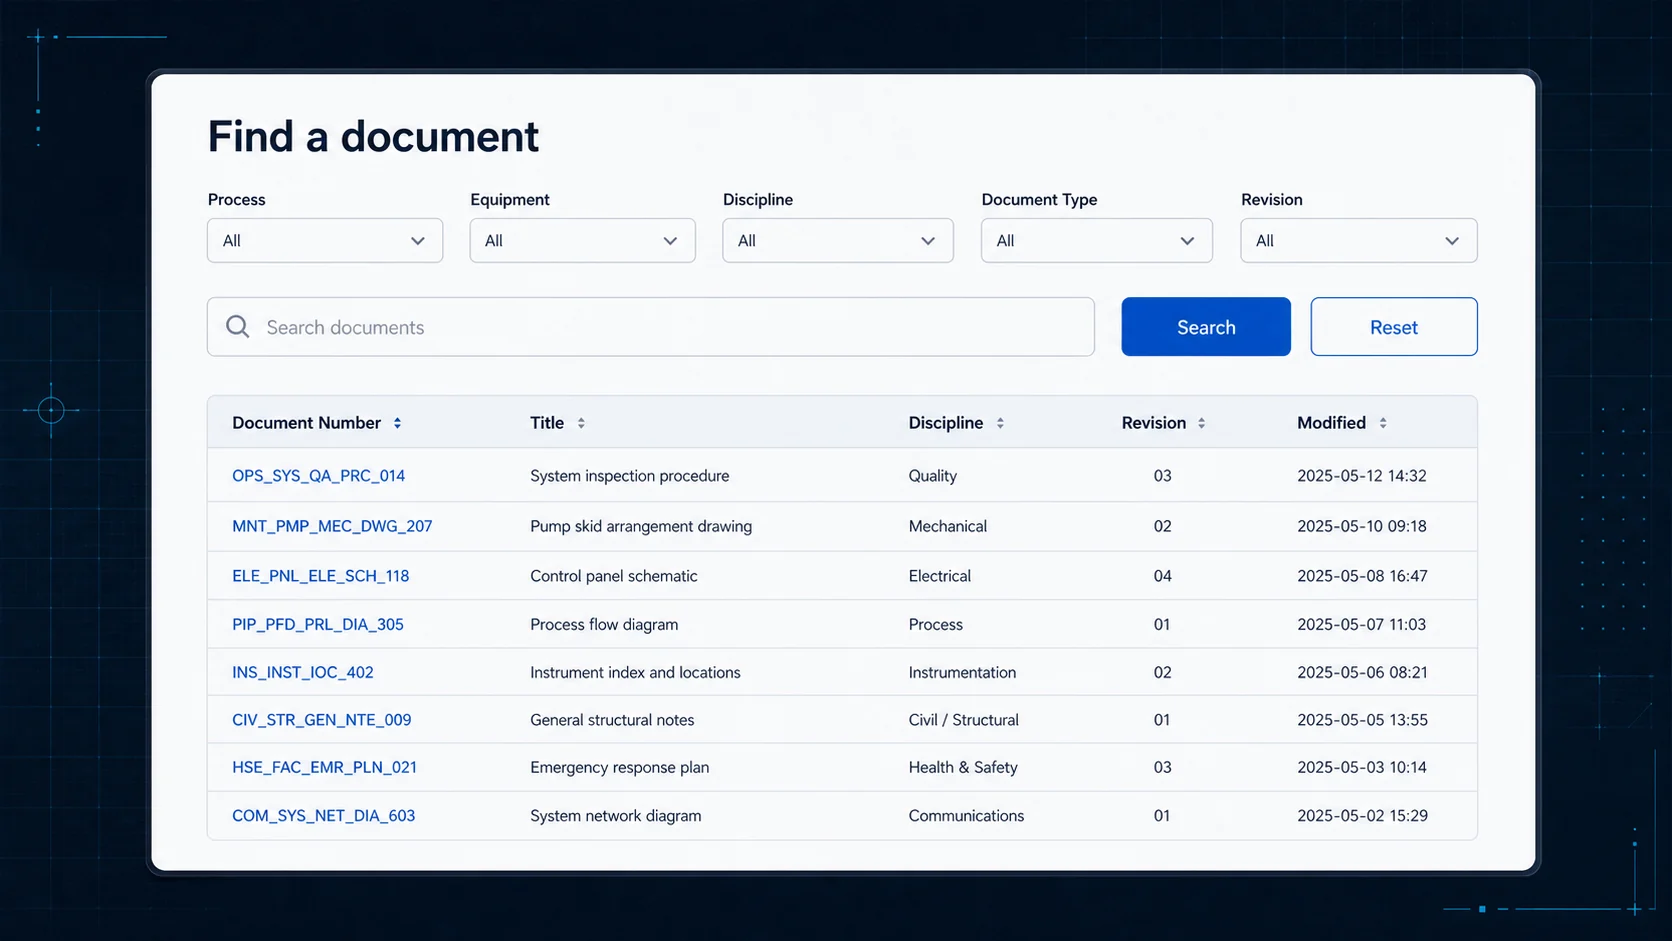Open the Process filter dropdown

coord(325,241)
